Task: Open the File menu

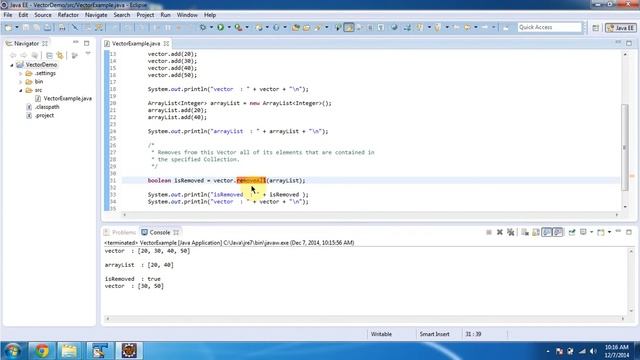Action: (8, 15)
